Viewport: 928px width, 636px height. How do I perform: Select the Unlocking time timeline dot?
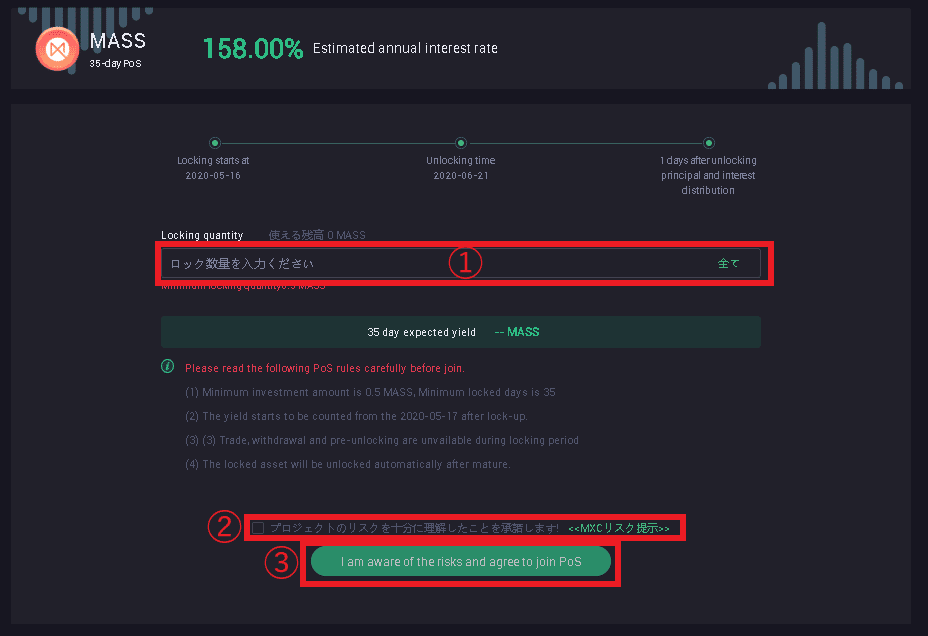pos(460,143)
